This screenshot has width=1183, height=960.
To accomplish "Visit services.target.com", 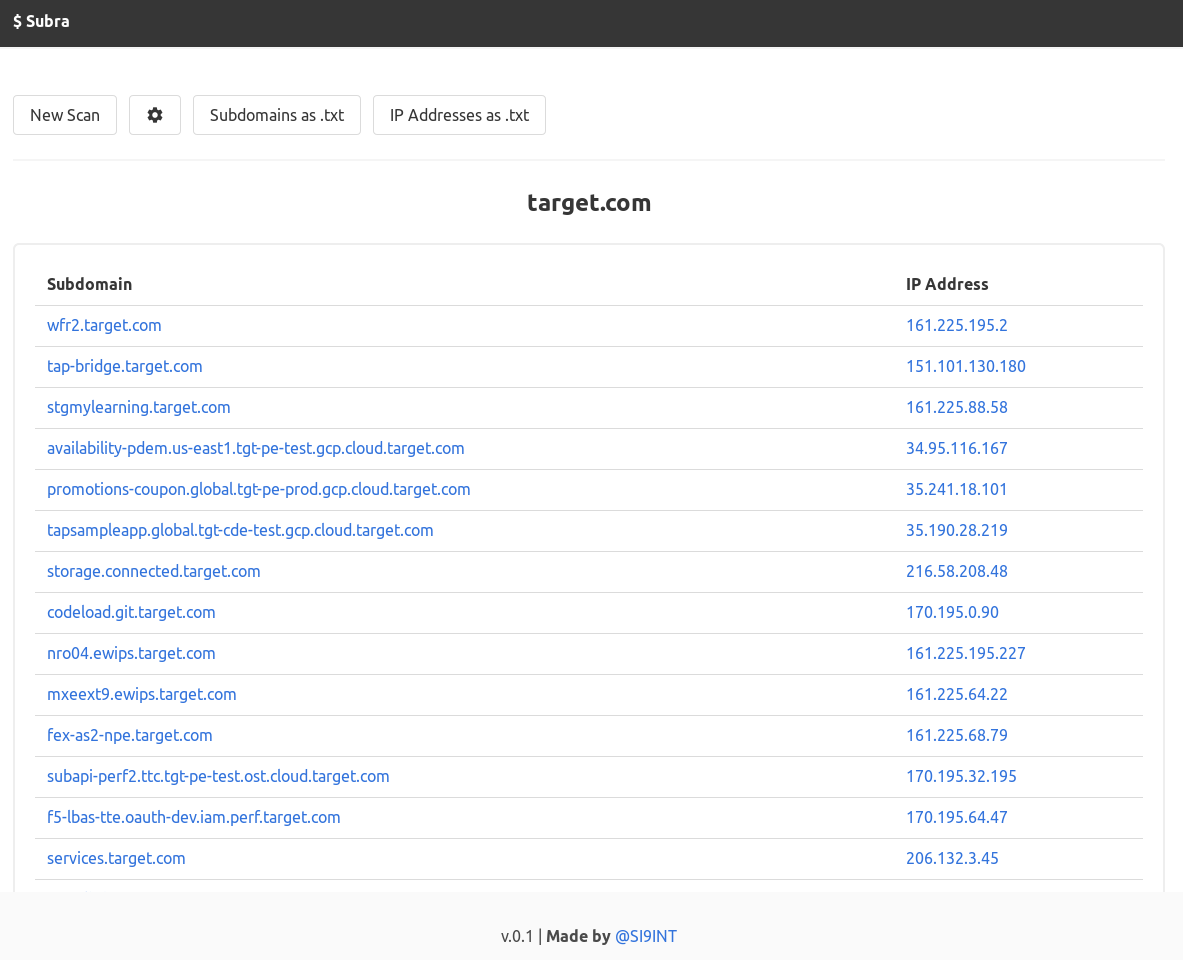I will pos(116,858).
